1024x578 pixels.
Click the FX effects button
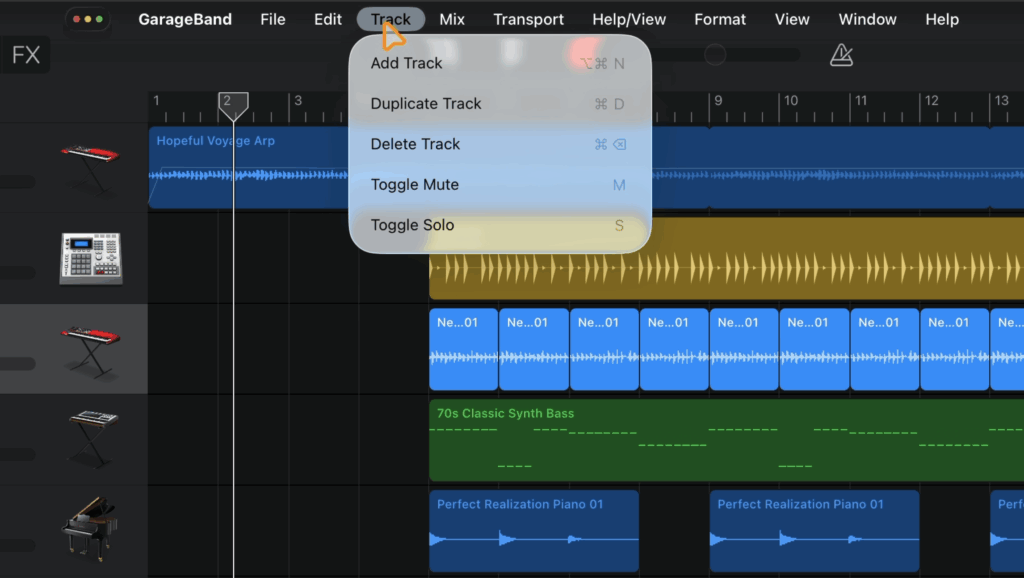tap(26, 55)
